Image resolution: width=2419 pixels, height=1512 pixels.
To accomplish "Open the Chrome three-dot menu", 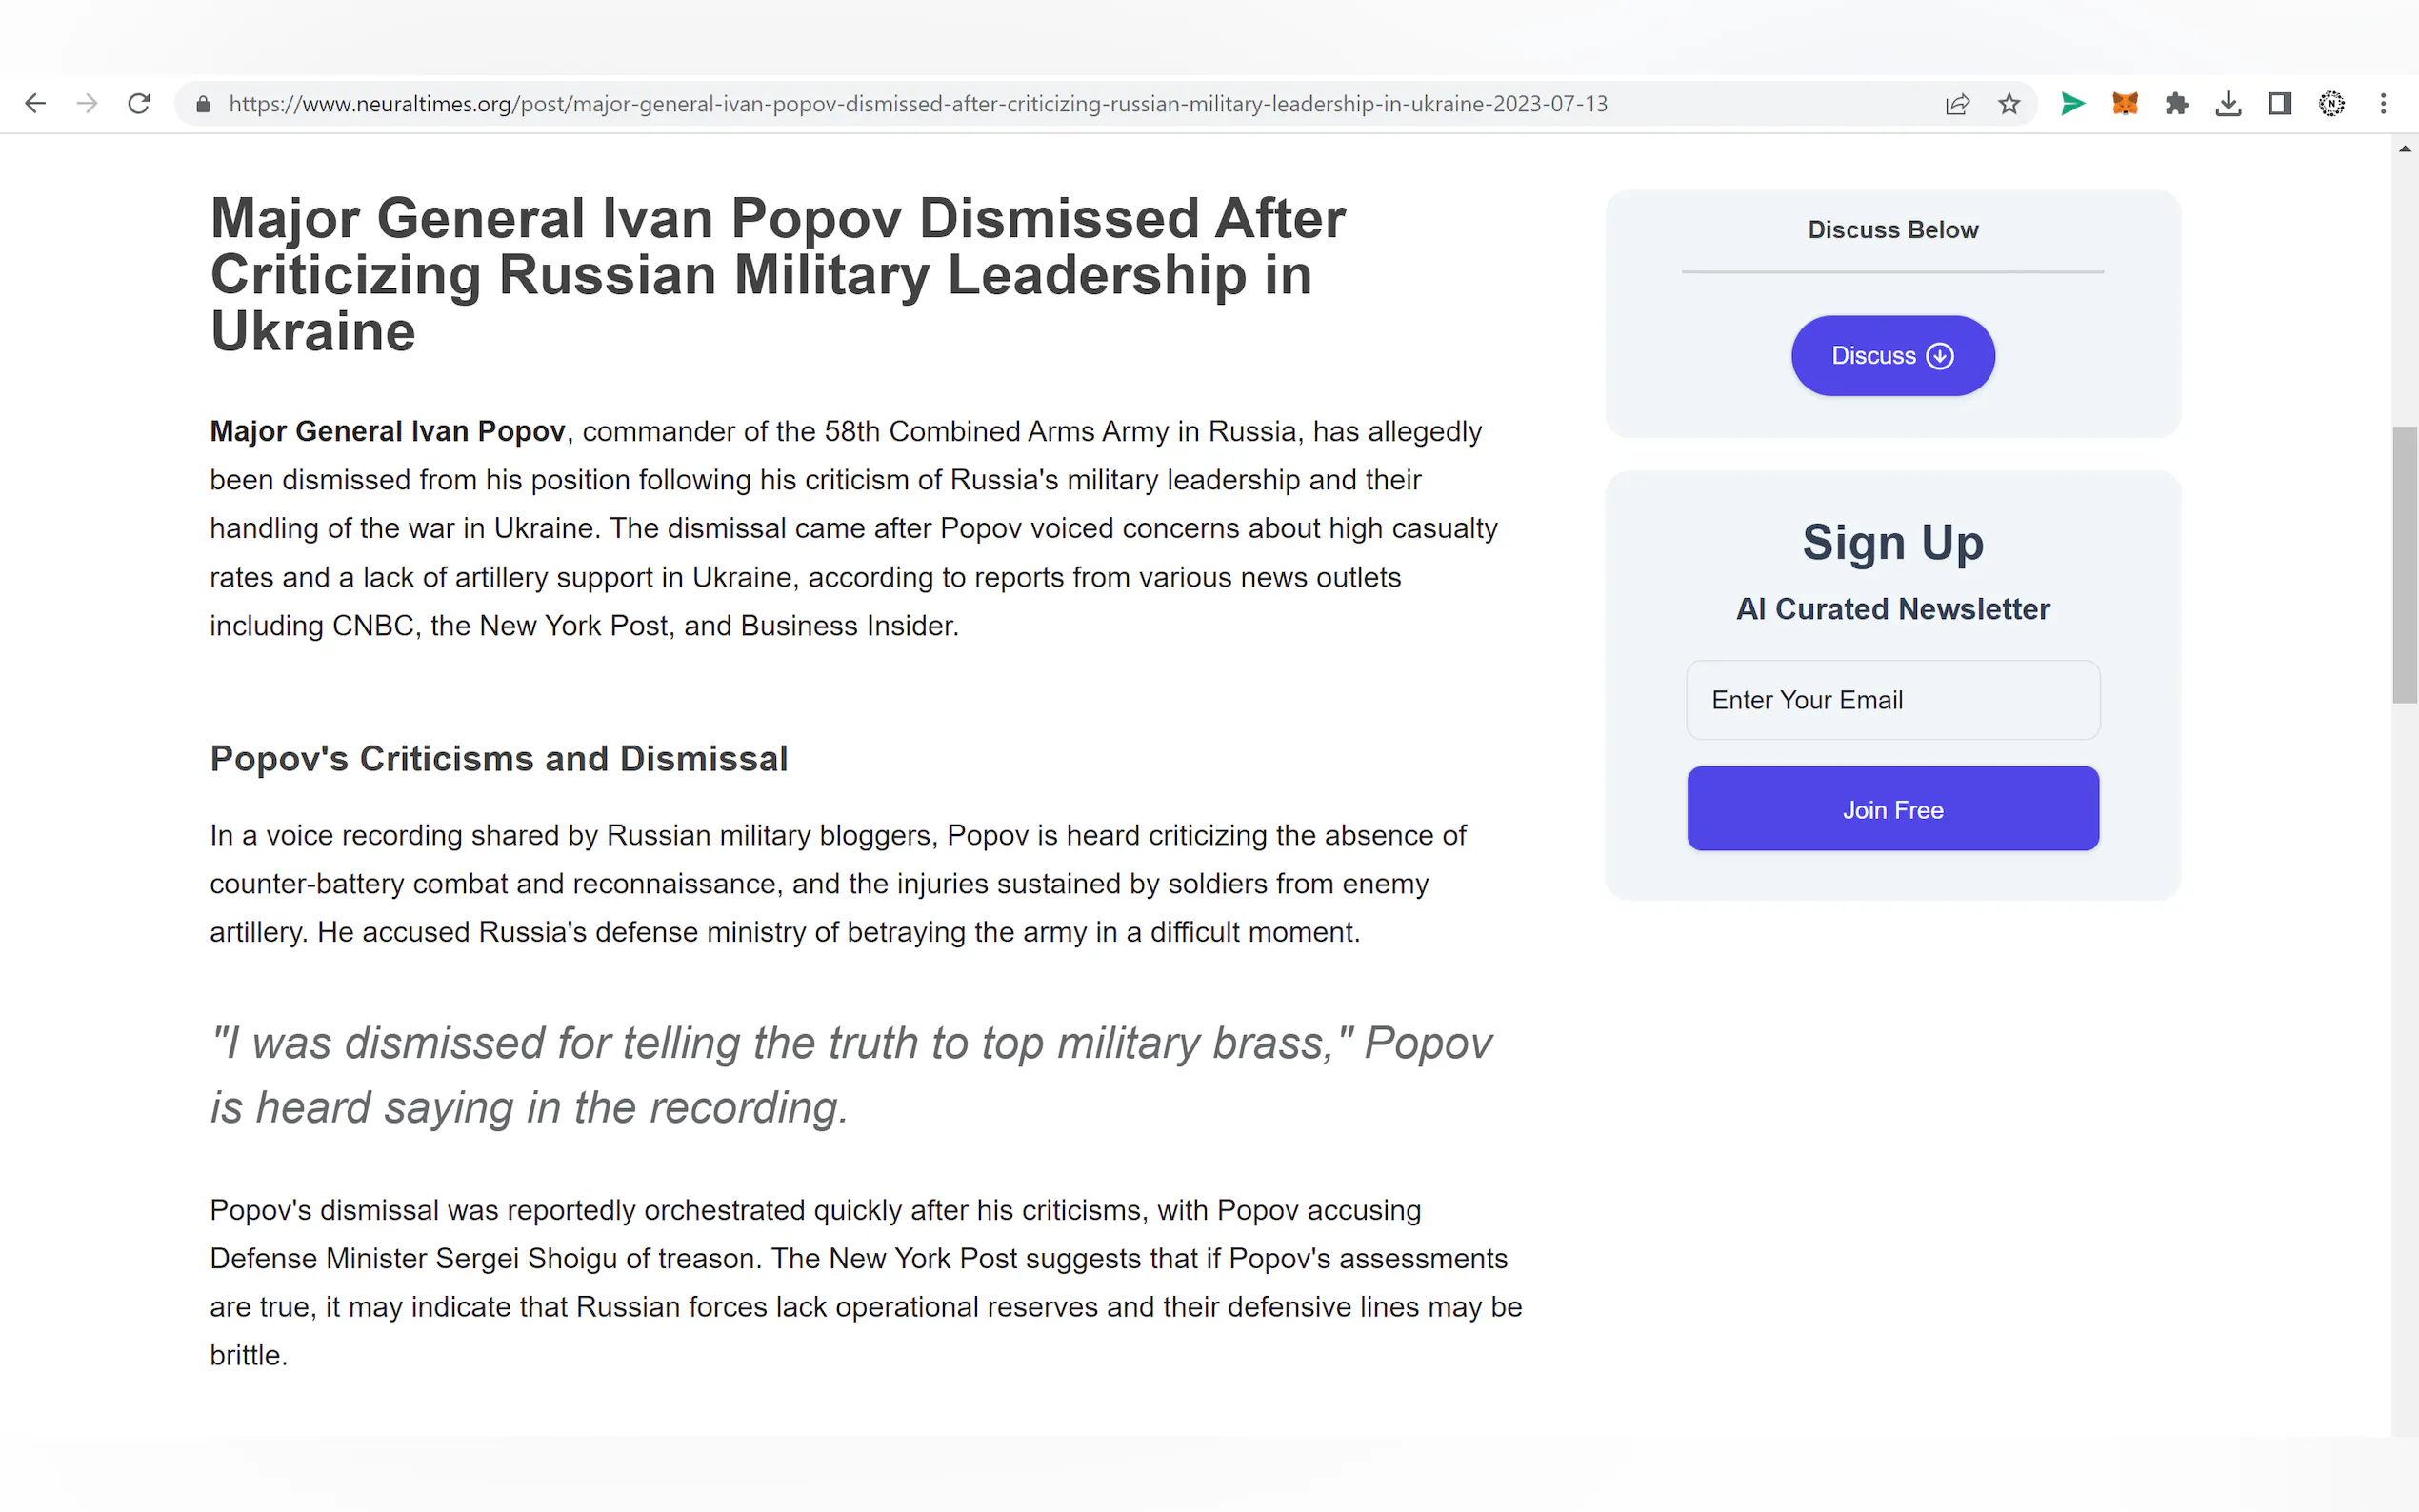I will pos(2383,104).
